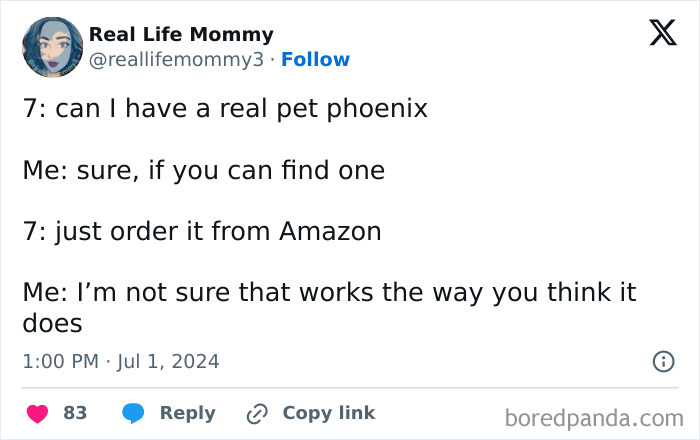The width and height of the screenshot is (700, 440).
Task: Follow the Real Life Mommy account
Action: point(316,59)
